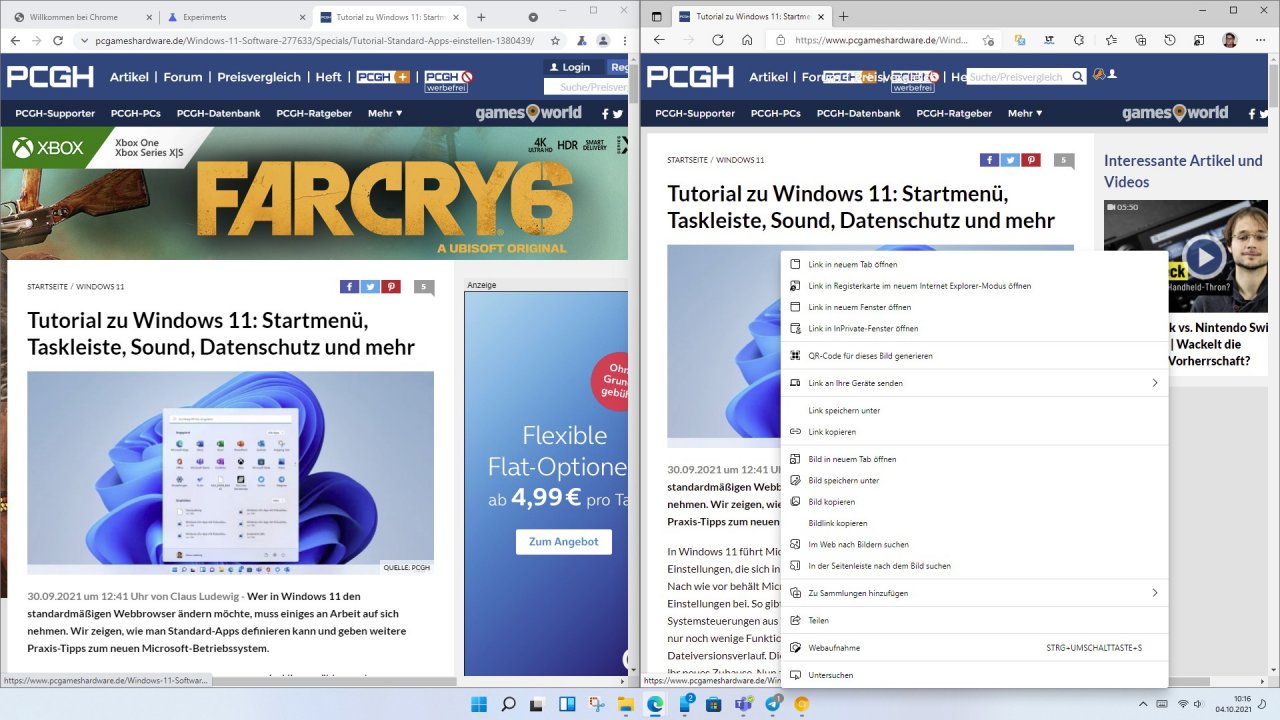This screenshot has width=1280, height=720.
Task: Click Chrome's back arrow button
Action: click(14, 40)
